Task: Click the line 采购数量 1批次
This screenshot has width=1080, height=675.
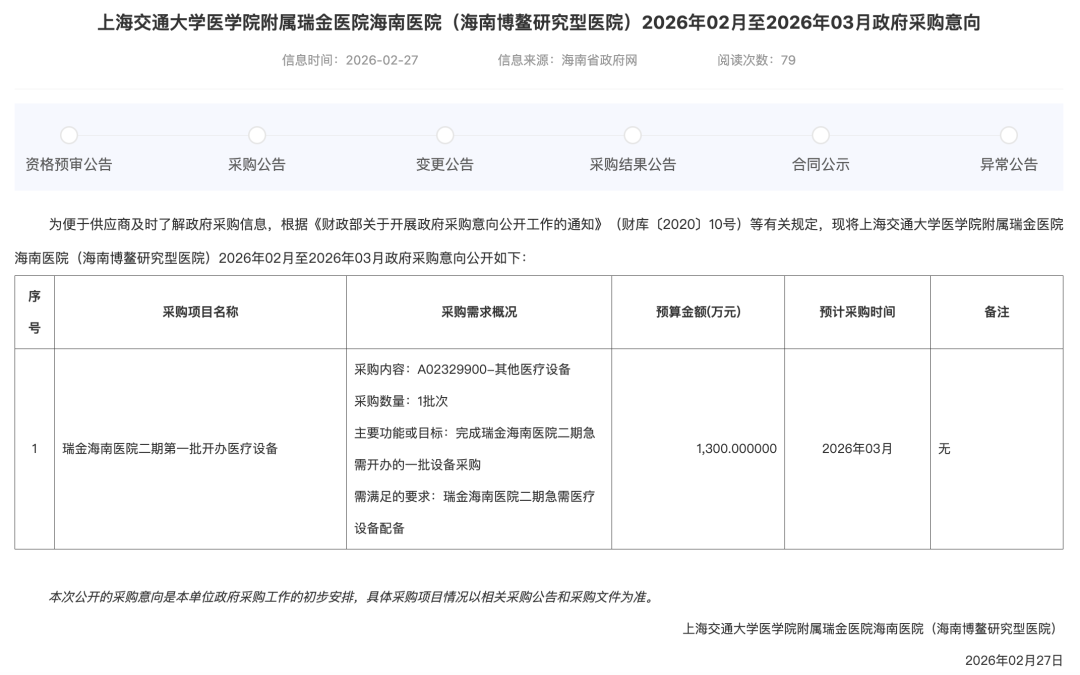Action: point(401,402)
